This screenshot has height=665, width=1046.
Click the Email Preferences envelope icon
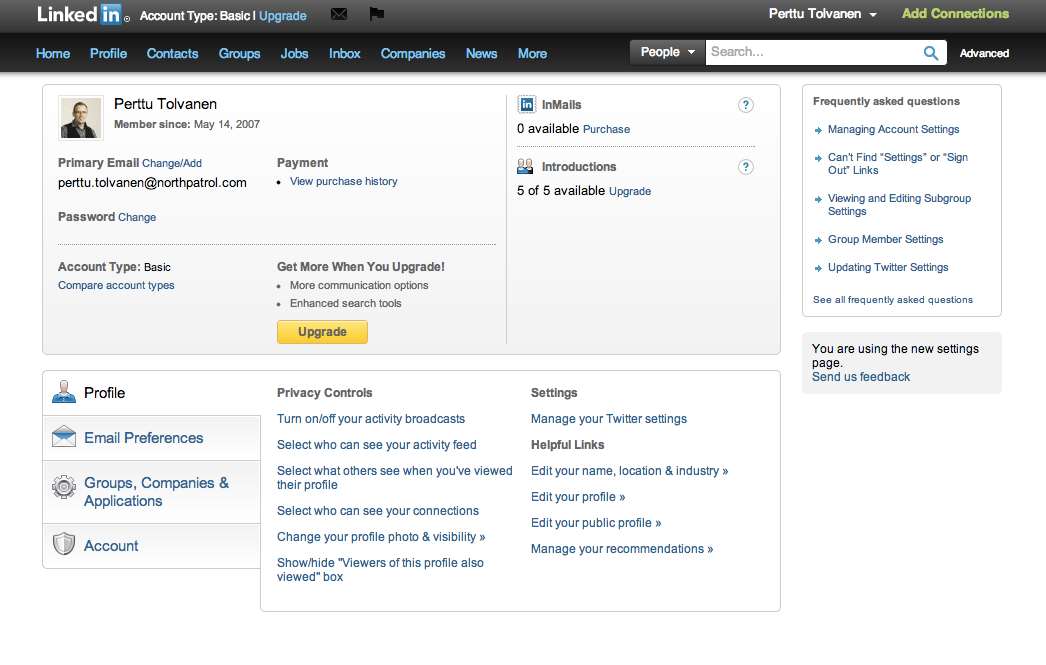tap(64, 437)
